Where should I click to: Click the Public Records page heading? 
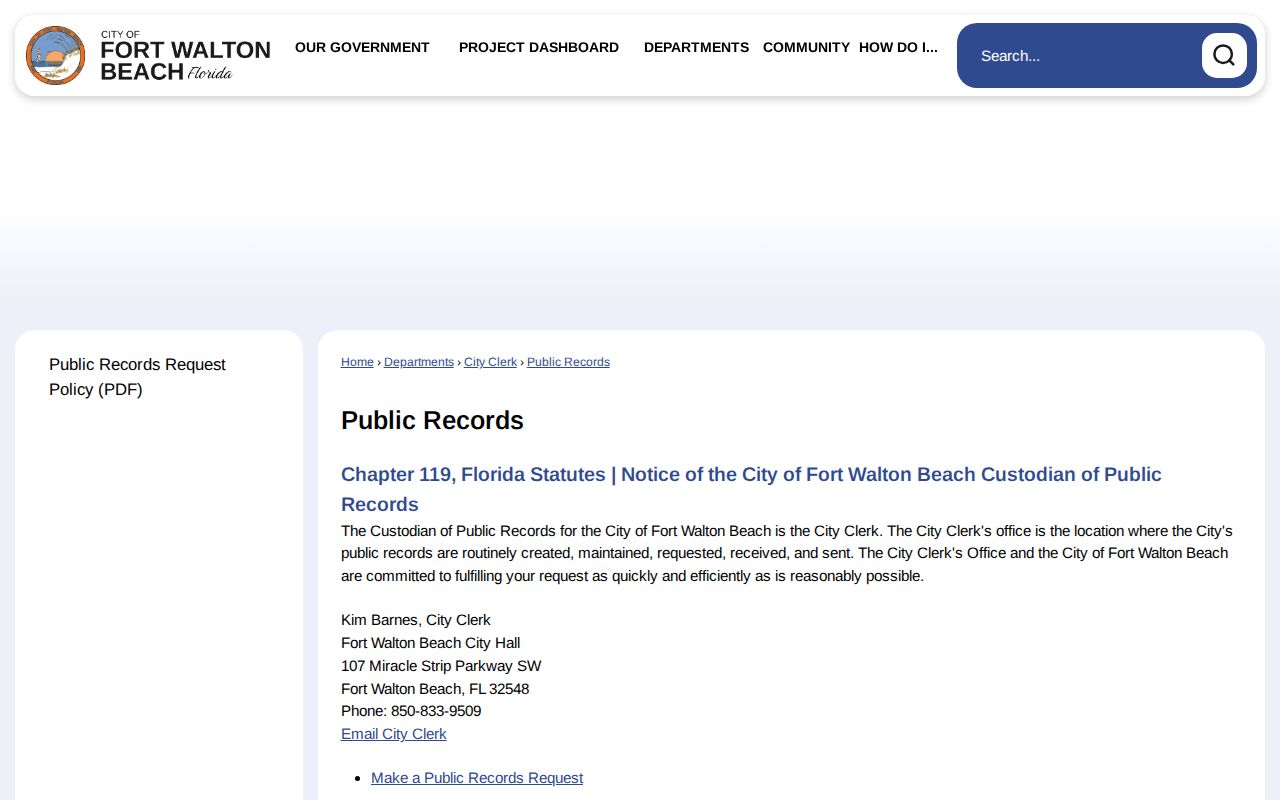pyautogui.click(x=432, y=420)
